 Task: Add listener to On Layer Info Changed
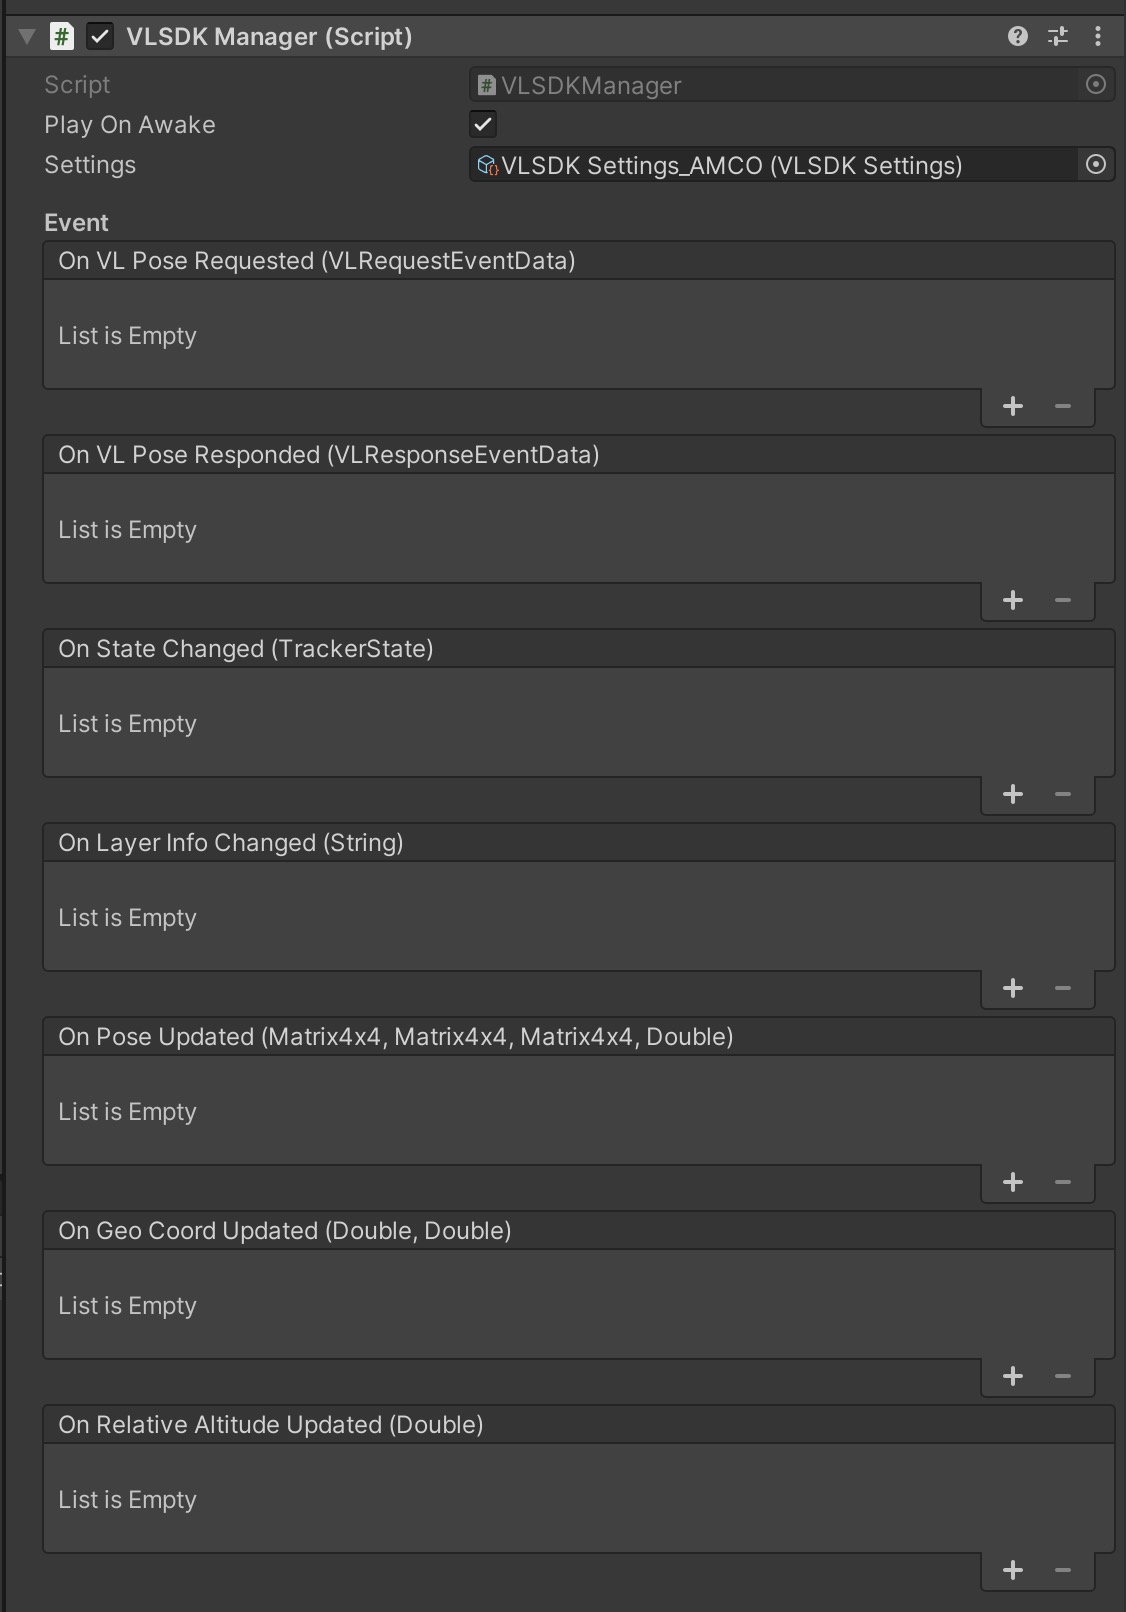coord(1013,988)
